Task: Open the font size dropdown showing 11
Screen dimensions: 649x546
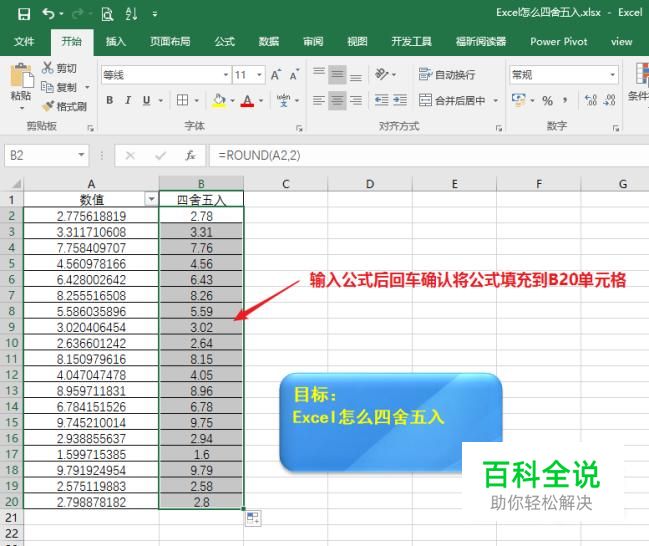Action: (260, 75)
